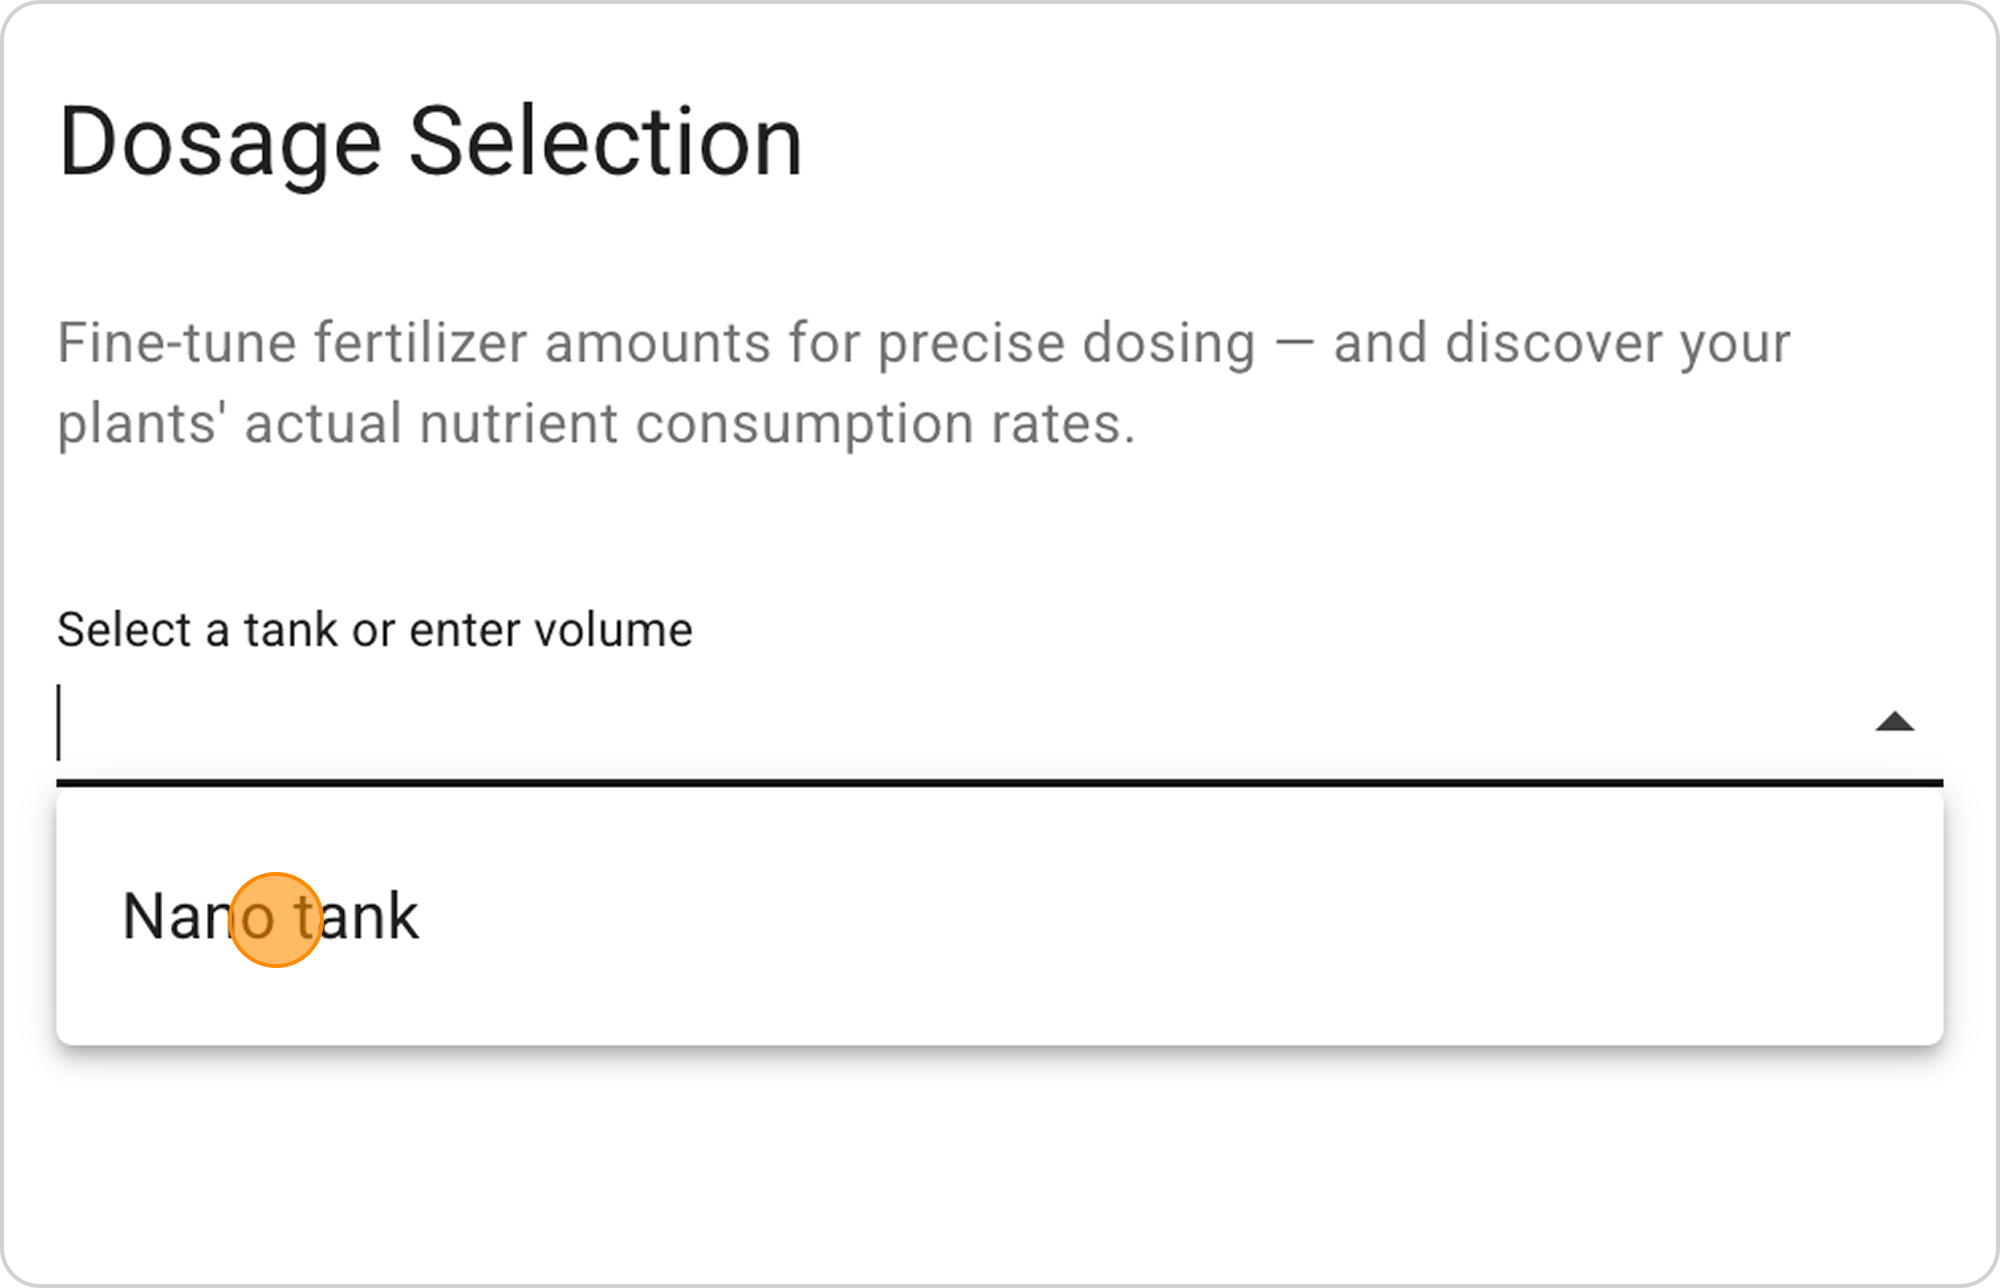Toggle the tank combo box caret
Image resolution: width=2000 pixels, height=1288 pixels.
tap(1894, 722)
